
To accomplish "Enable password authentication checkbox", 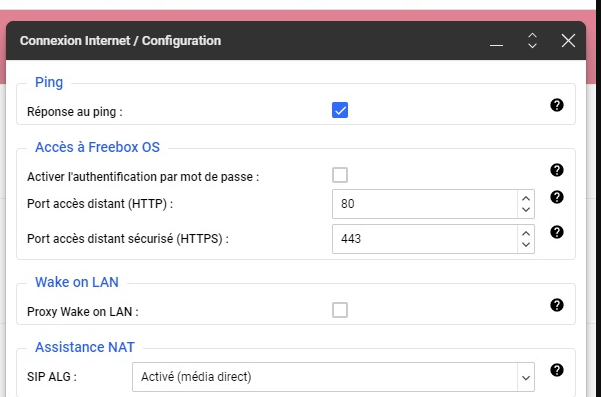I will (x=340, y=176).
